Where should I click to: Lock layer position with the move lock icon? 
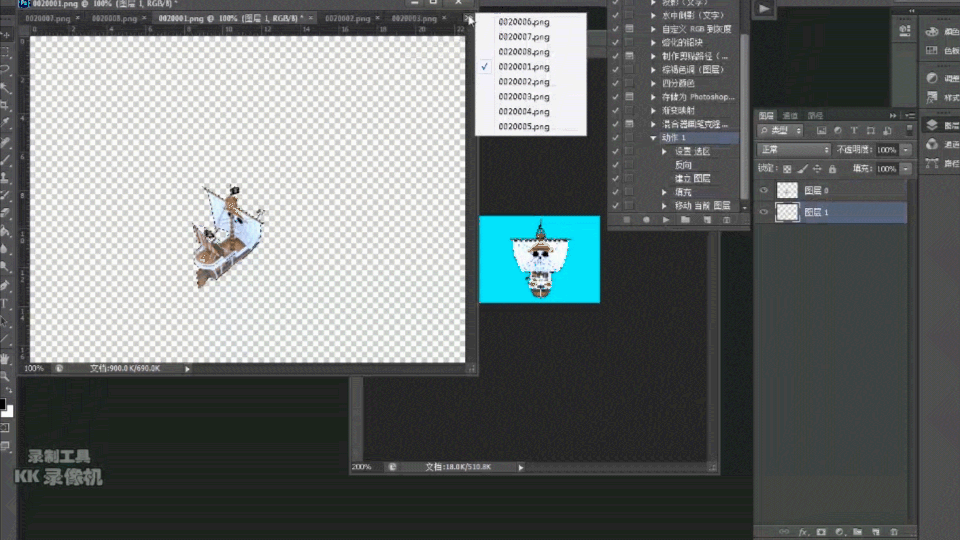point(817,169)
